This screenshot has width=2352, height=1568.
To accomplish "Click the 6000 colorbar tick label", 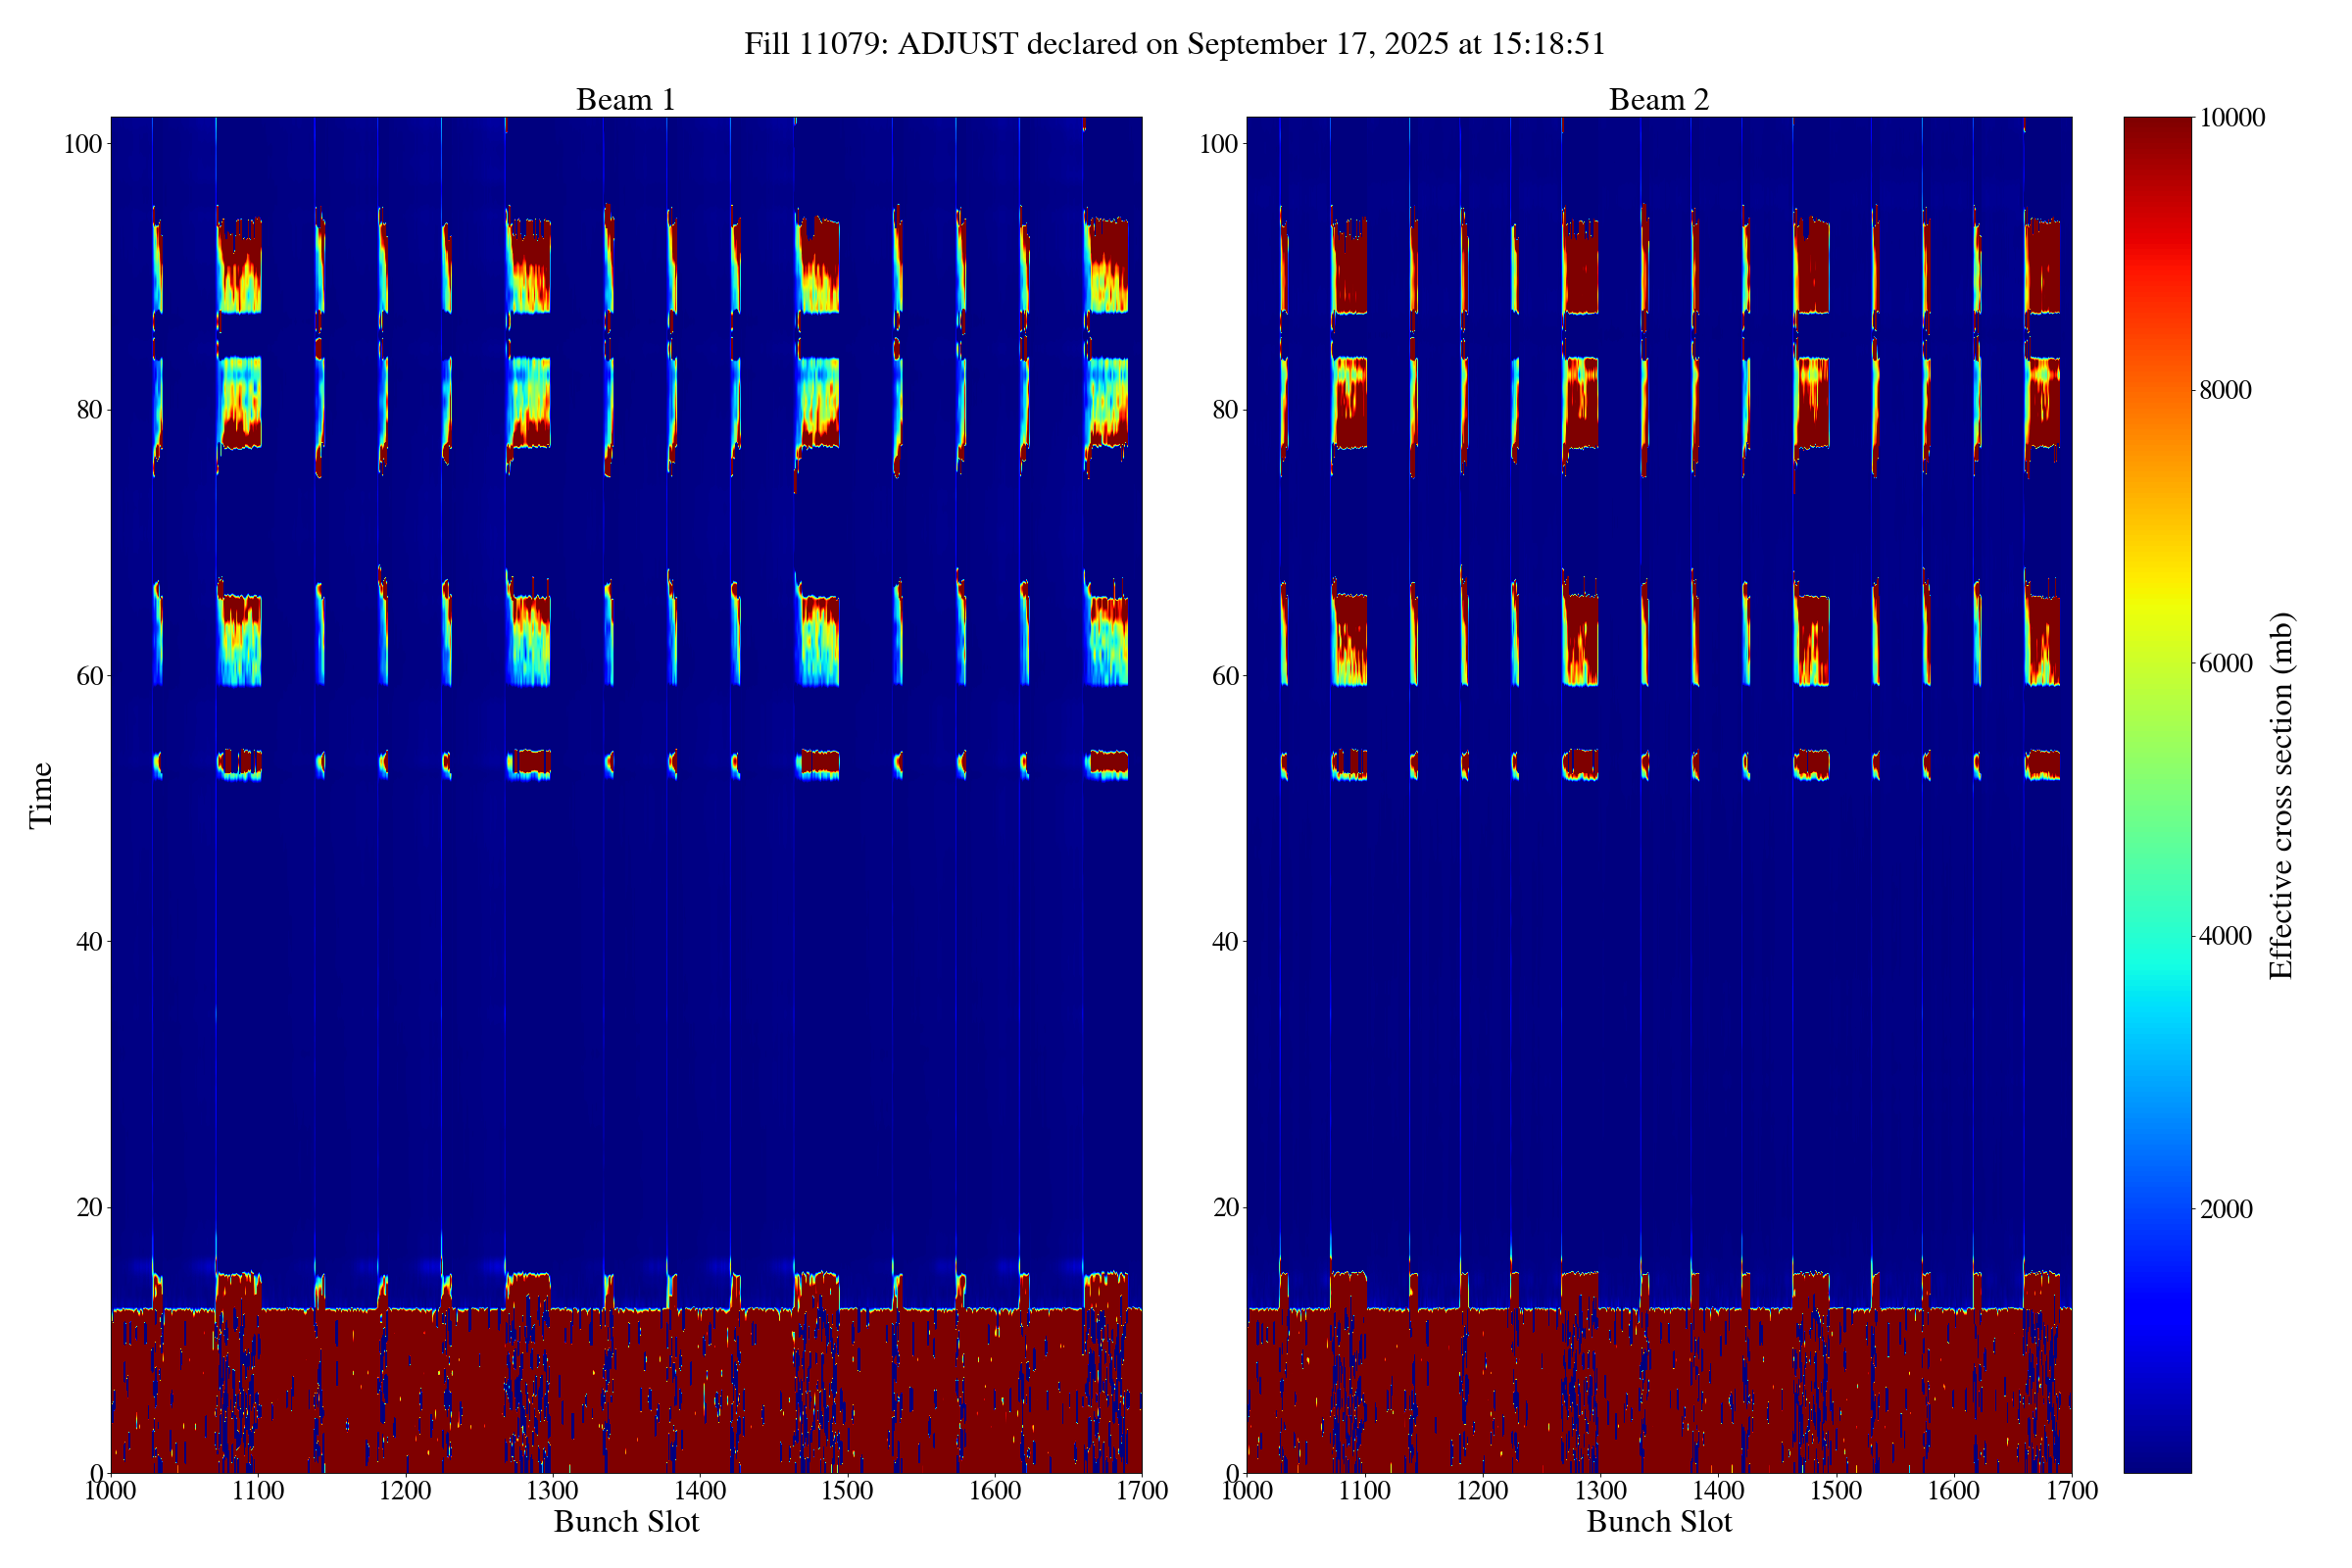I will (2225, 664).
